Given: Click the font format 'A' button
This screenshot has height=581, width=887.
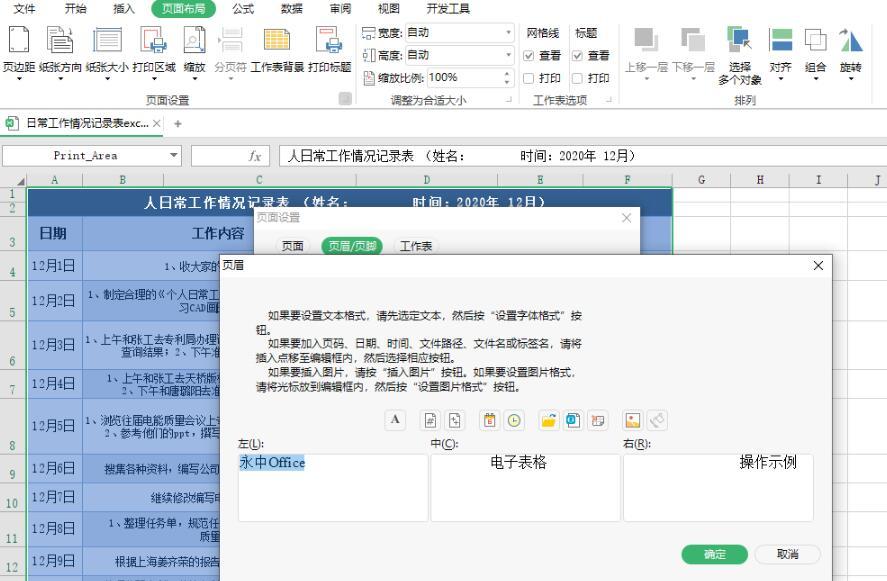Looking at the screenshot, I should coord(396,420).
